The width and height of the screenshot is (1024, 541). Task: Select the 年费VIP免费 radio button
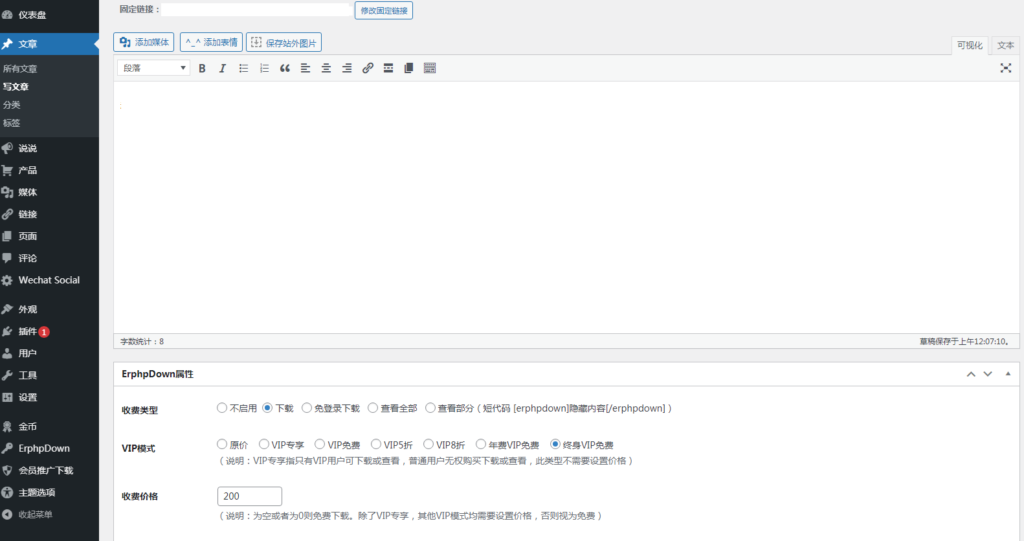481,444
